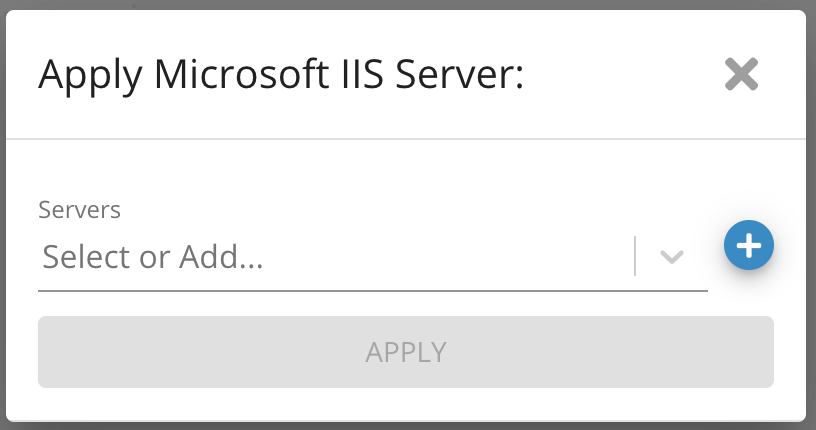
Task: Focus the Servers selection box
Action: (x=330, y=258)
